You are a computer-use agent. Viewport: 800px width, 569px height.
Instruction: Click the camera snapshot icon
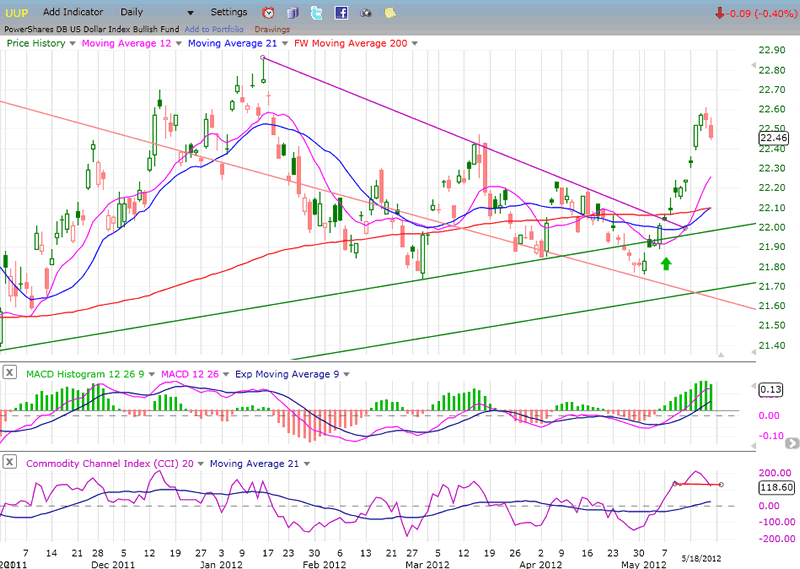pyautogui.click(x=365, y=13)
